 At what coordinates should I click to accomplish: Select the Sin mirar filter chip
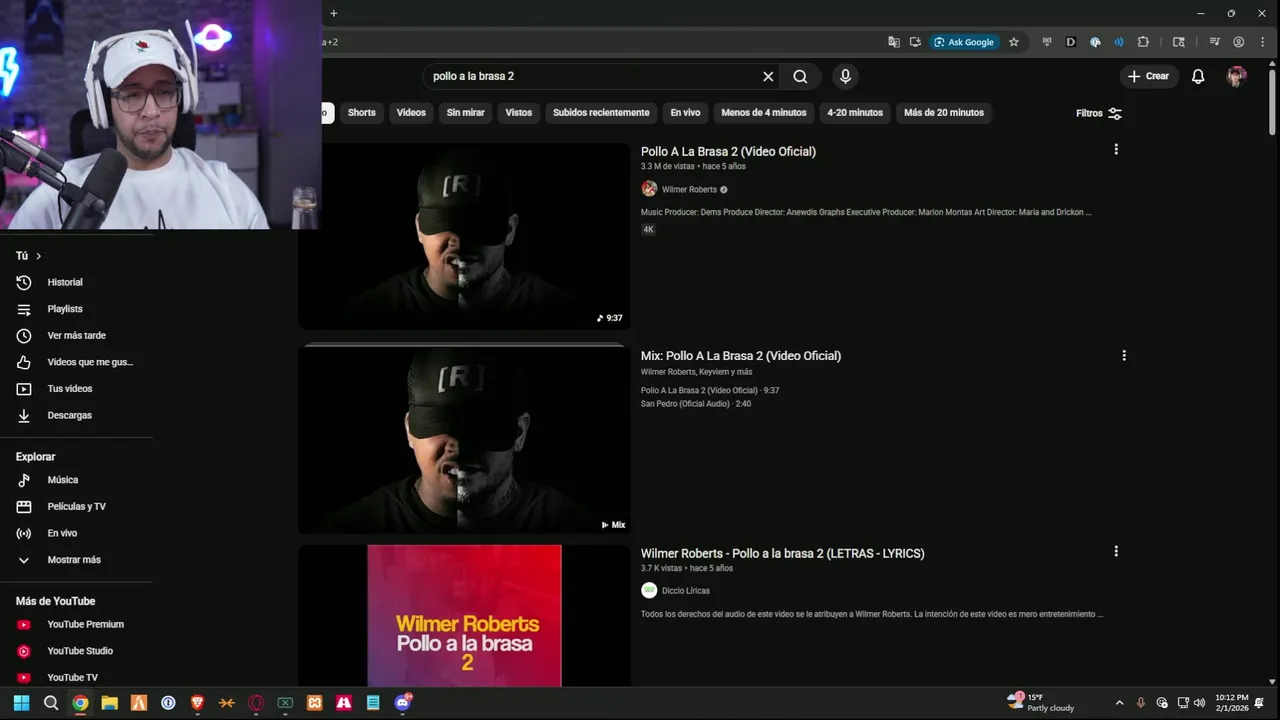point(465,113)
